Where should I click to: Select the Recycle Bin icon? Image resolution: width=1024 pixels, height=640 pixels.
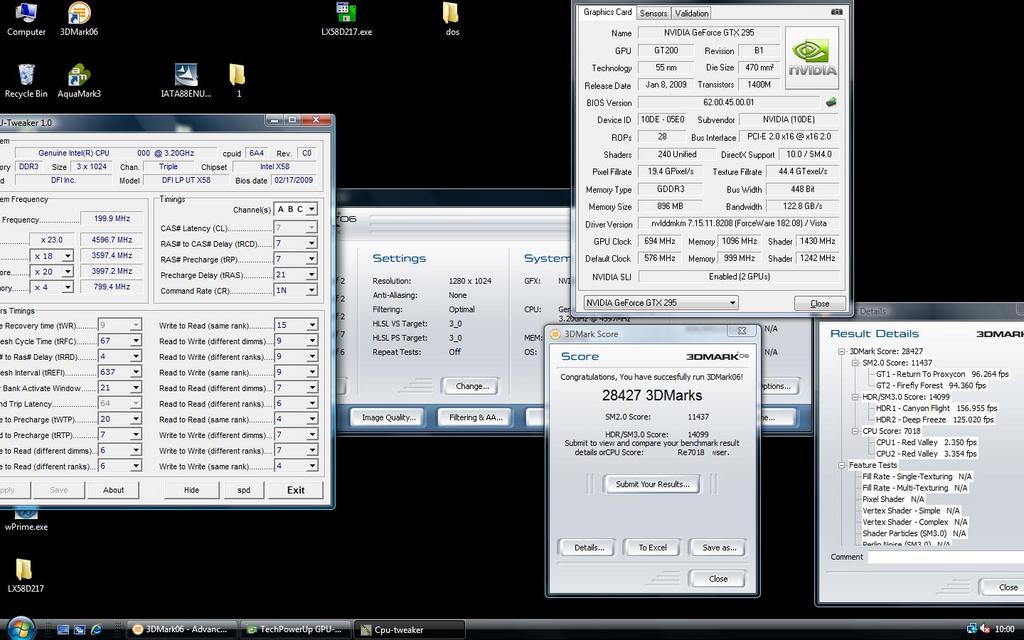(26, 81)
